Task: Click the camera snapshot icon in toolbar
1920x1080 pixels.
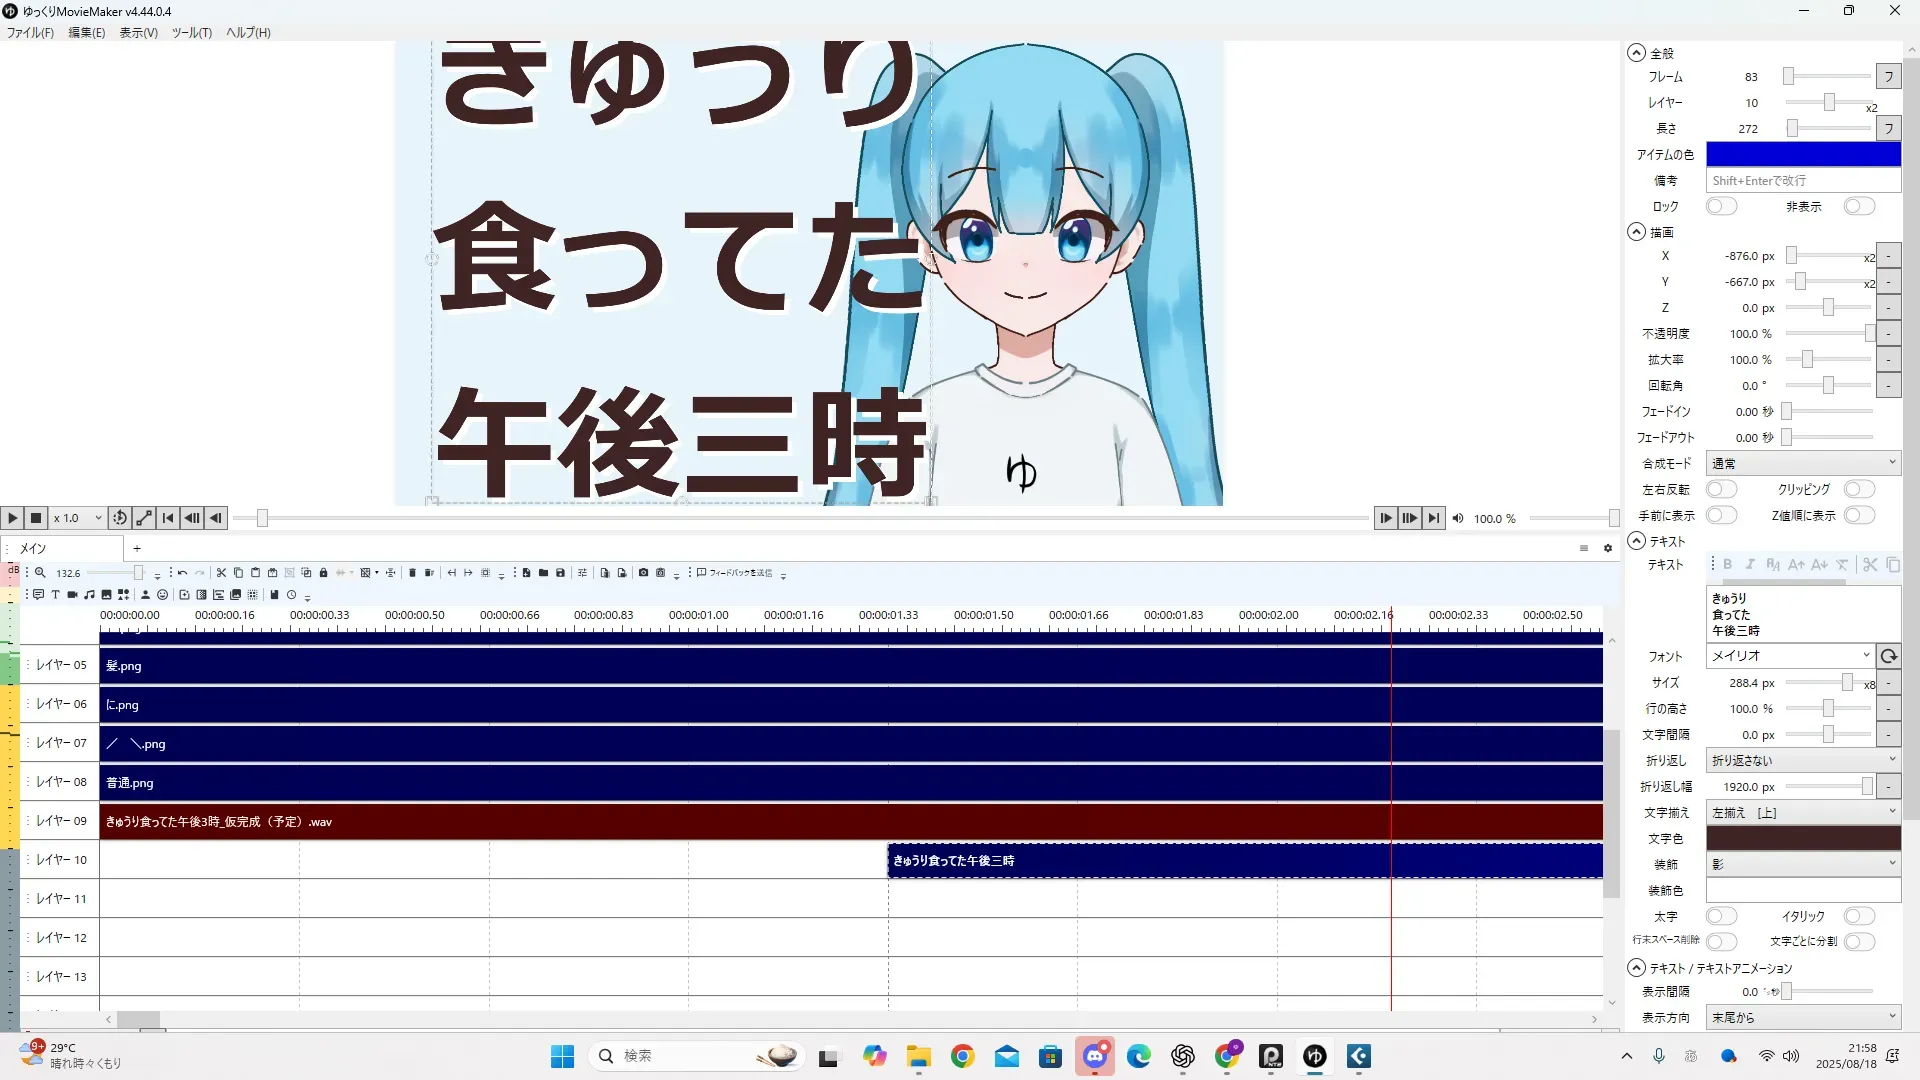Action: tap(643, 573)
